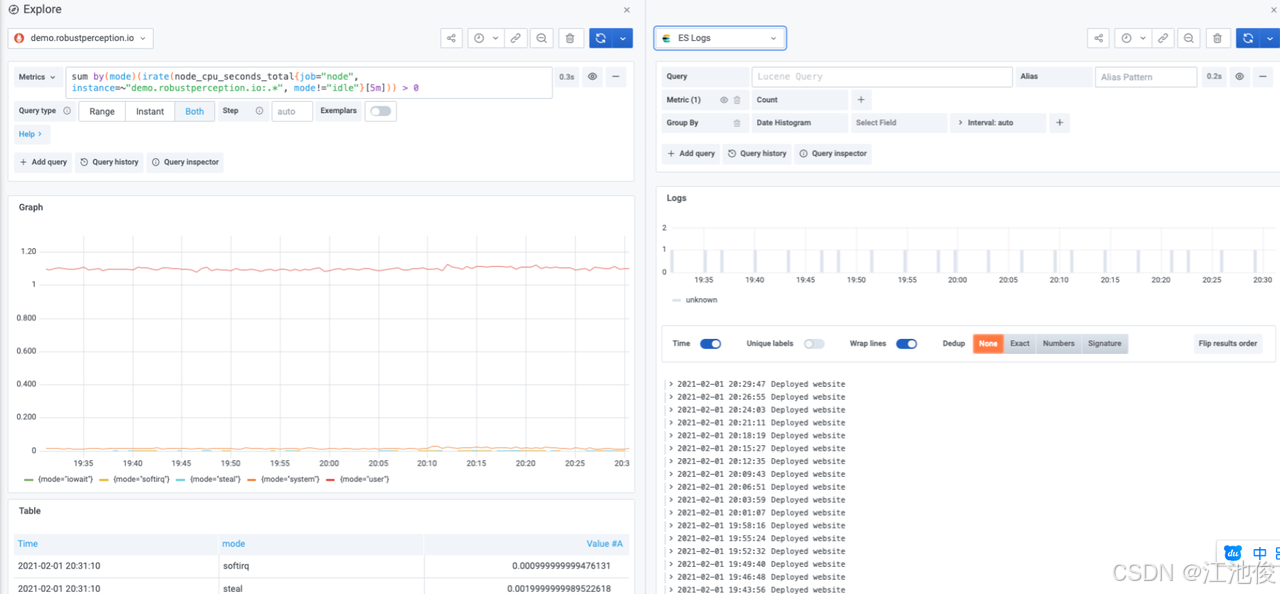The width and height of the screenshot is (1280, 594).
Task: Toggle Wrap lines switch
Action: coord(906,344)
